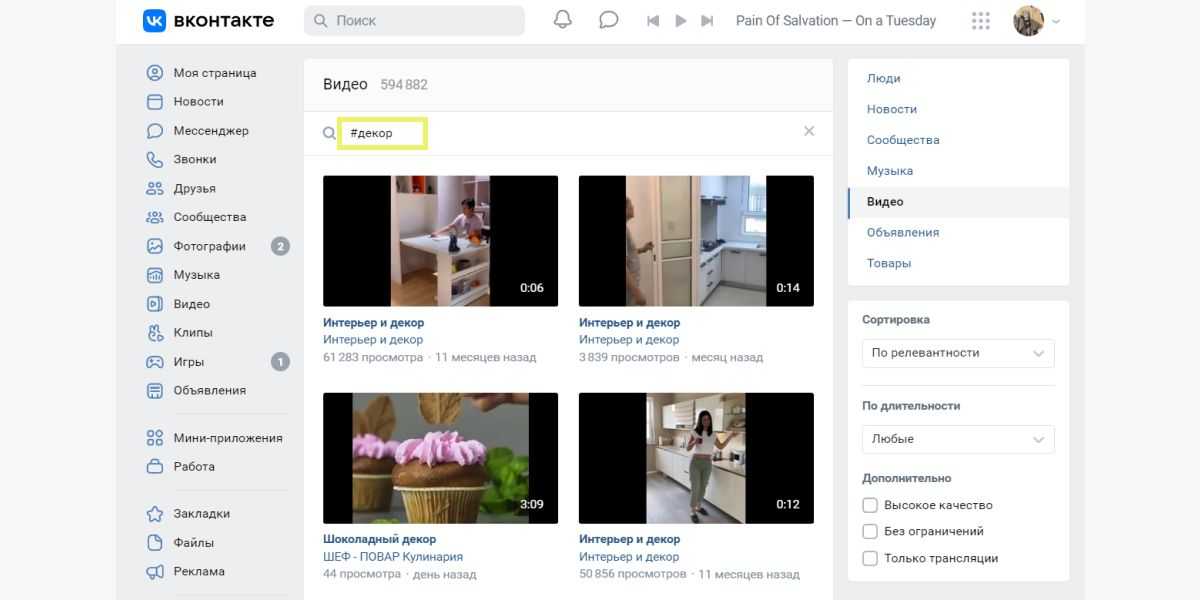Viewport: 1200px width, 600px height.
Task: Open the messages chat bubble icon
Action: (608, 20)
